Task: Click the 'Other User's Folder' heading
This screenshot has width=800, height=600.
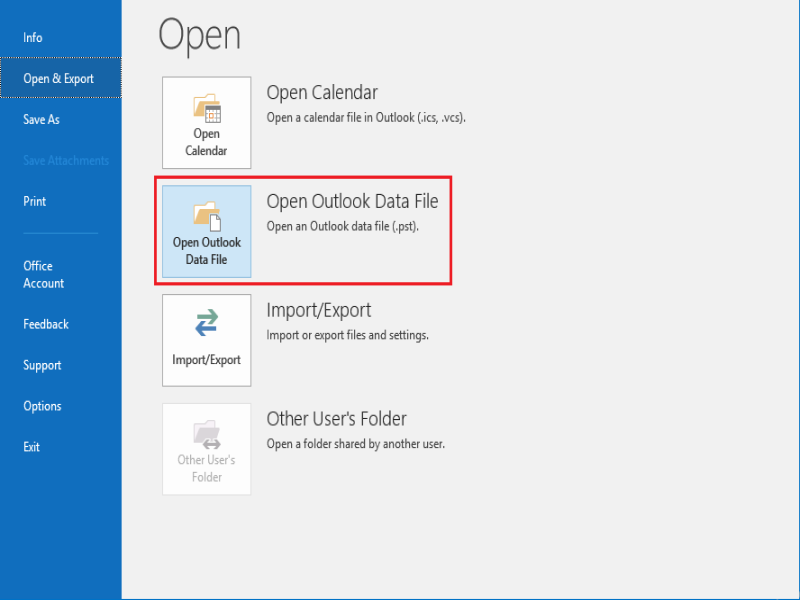Action: click(x=336, y=419)
